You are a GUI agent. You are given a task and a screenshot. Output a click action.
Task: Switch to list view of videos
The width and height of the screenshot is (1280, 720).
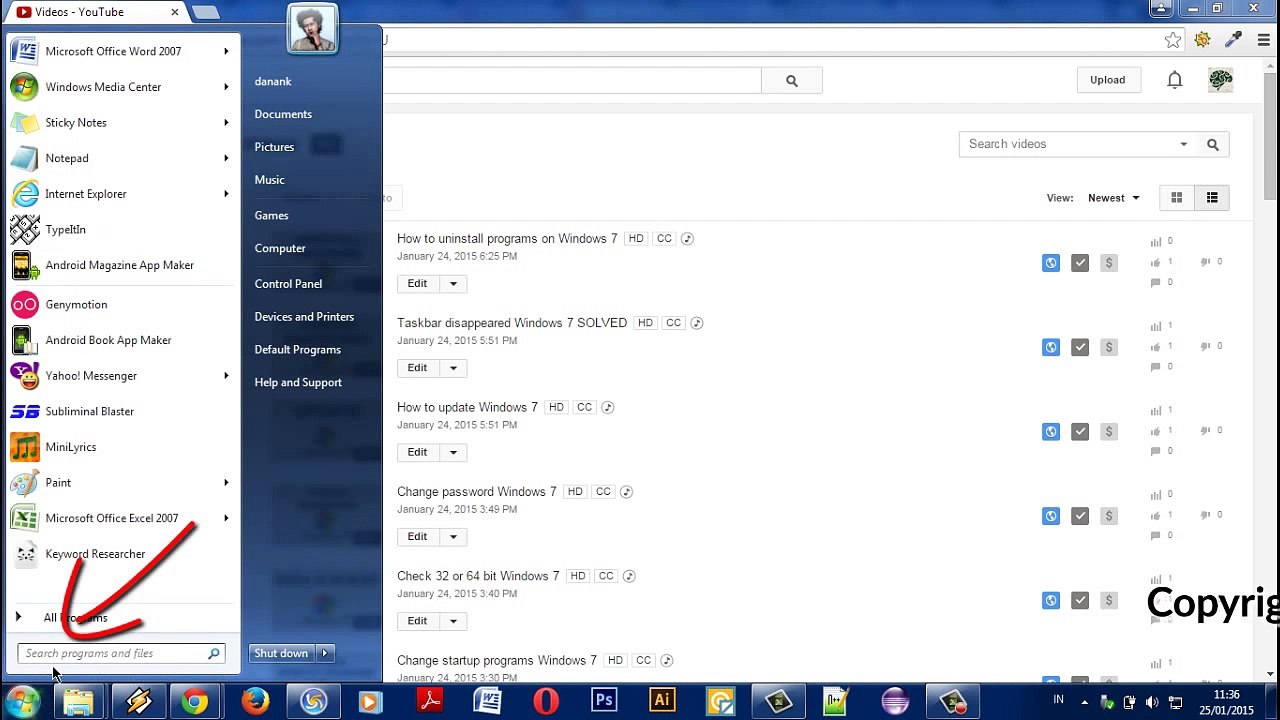pyautogui.click(x=1212, y=198)
